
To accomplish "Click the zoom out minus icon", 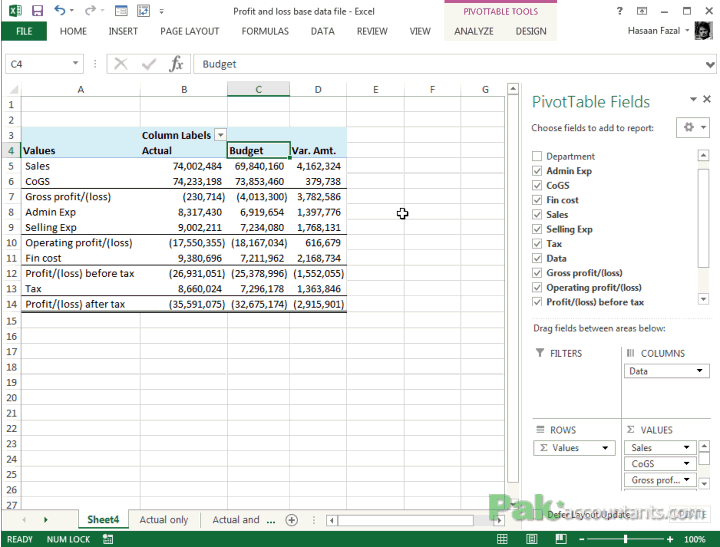I will 582,539.
